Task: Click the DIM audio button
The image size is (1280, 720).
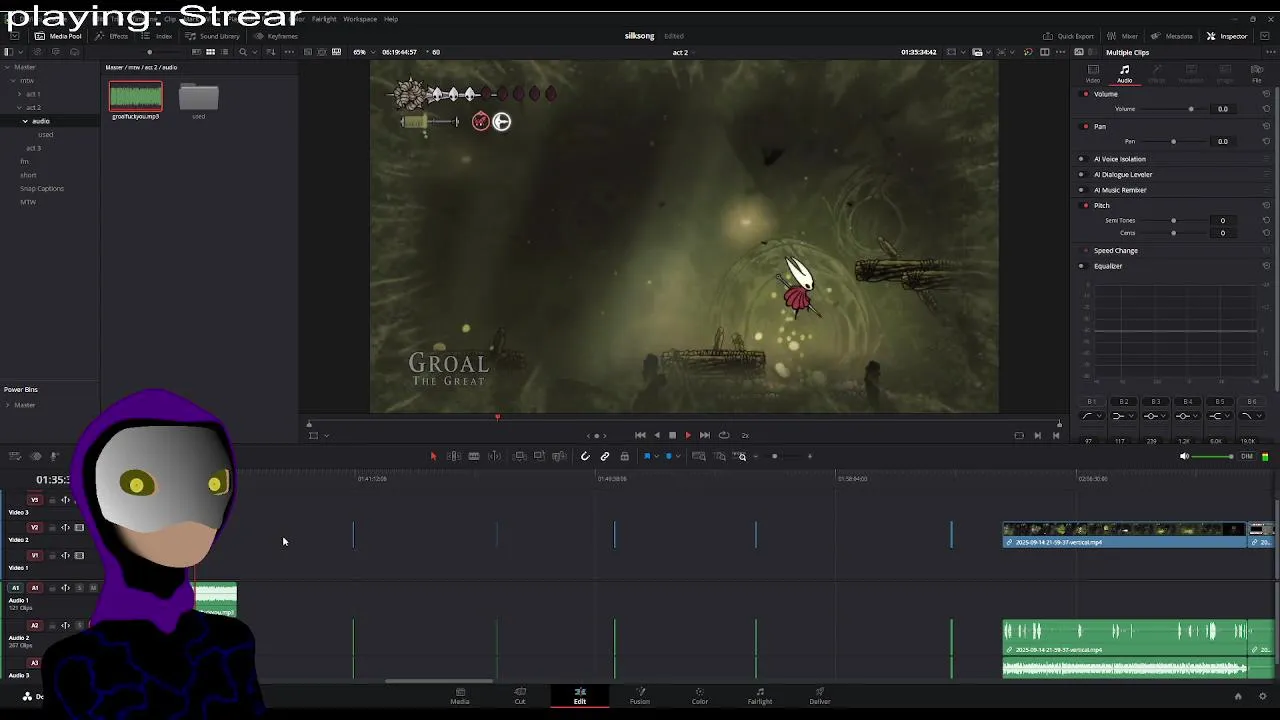Action: point(1246,457)
